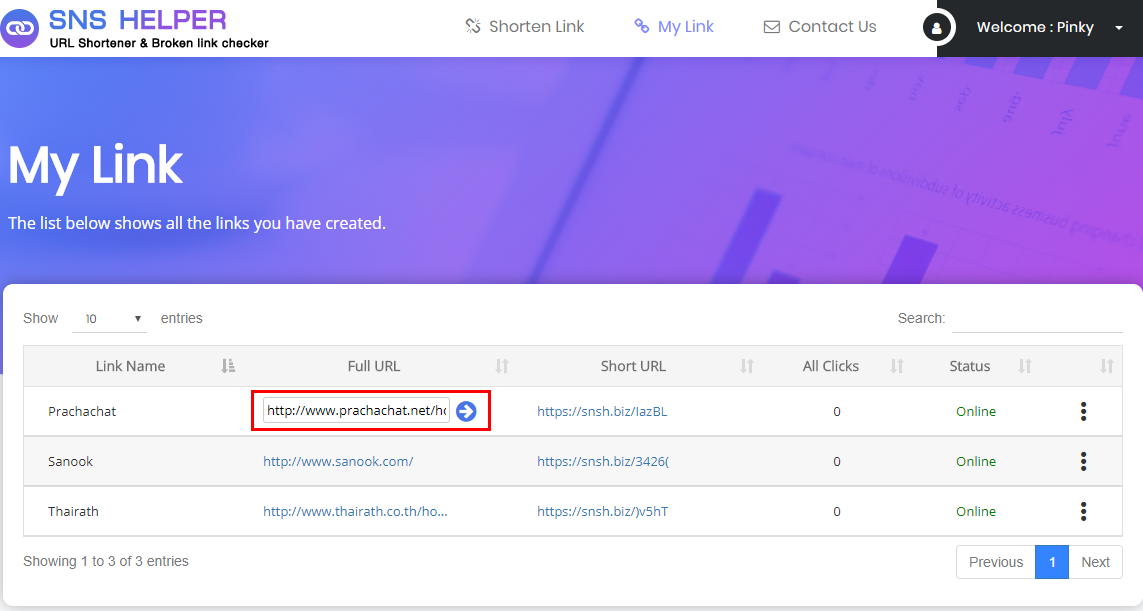1143x611 pixels.
Task: Sort by Full URL using its sort arrows
Action: coord(502,366)
